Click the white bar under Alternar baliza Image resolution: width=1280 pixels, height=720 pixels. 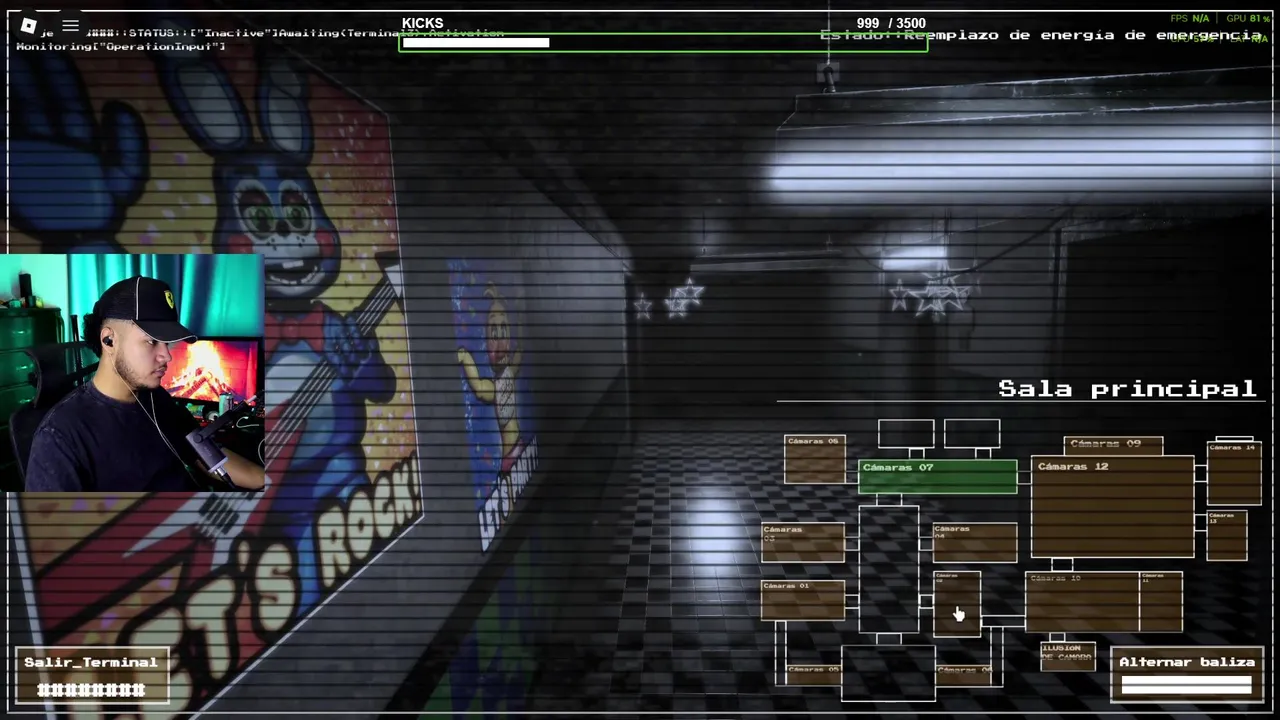1186,685
